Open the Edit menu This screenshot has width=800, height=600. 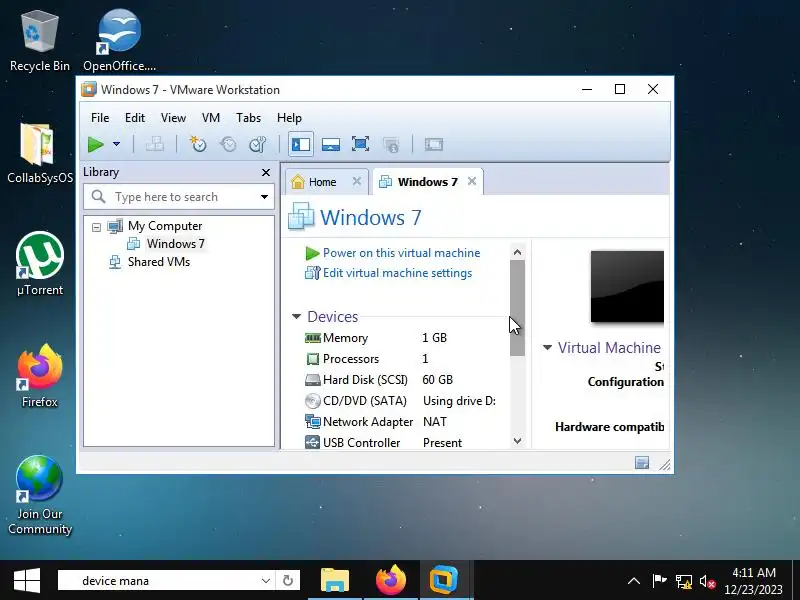click(135, 118)
